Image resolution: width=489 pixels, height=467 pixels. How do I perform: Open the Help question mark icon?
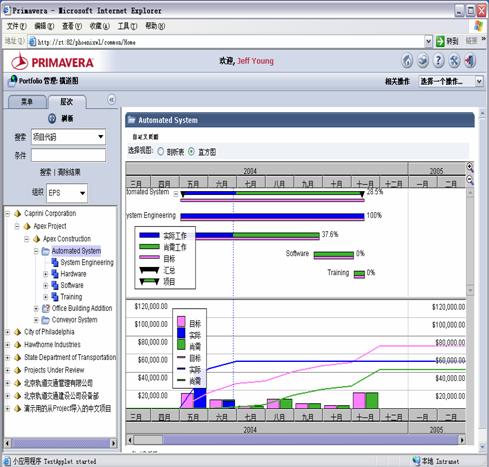pyautogui.click(x=438, y=61)
